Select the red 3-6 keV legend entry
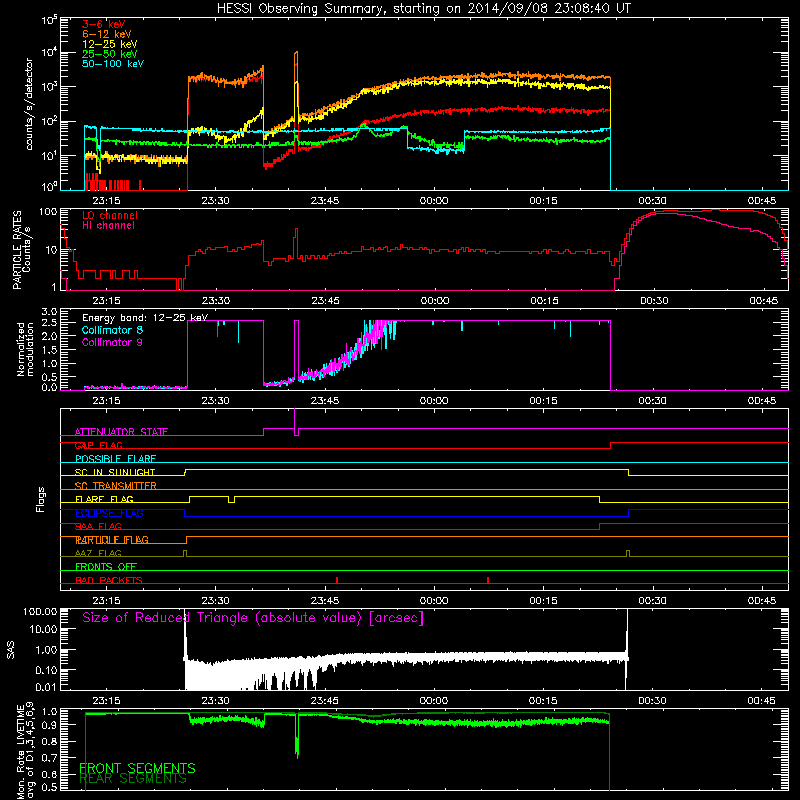800x800 pixels. tap(104, 24)
